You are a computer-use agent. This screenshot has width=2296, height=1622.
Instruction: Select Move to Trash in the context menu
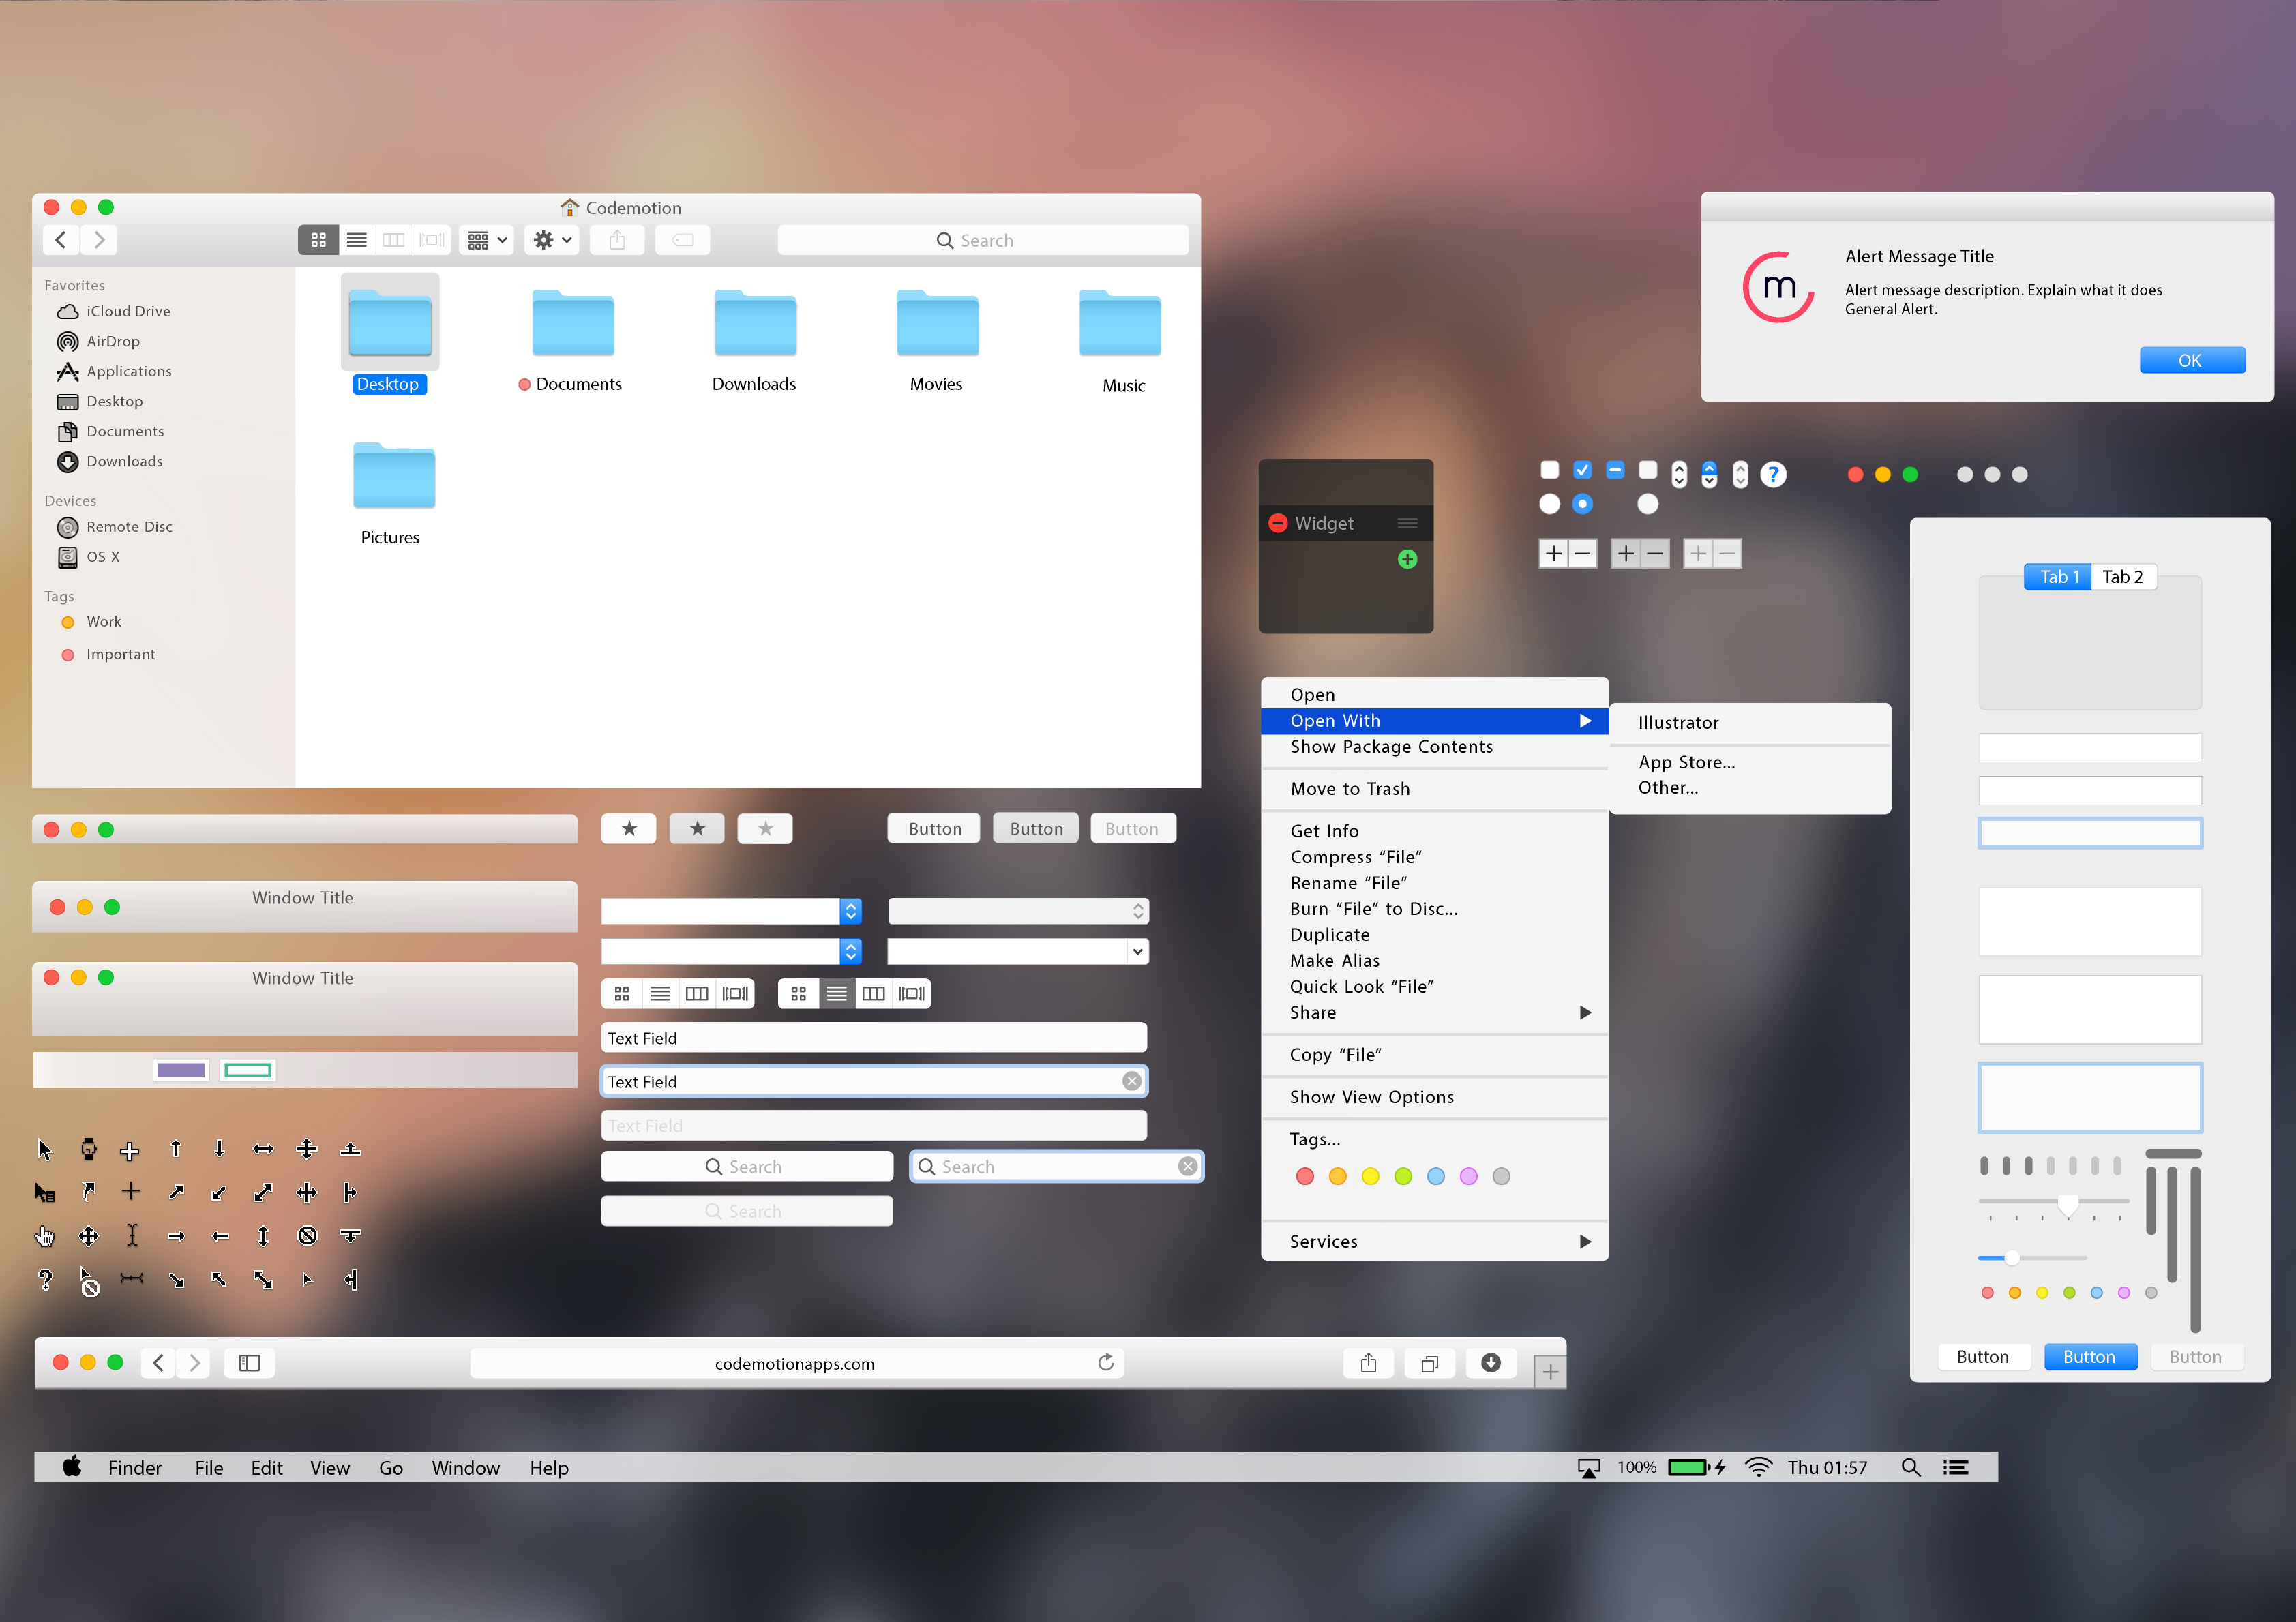pos(1350,788)
